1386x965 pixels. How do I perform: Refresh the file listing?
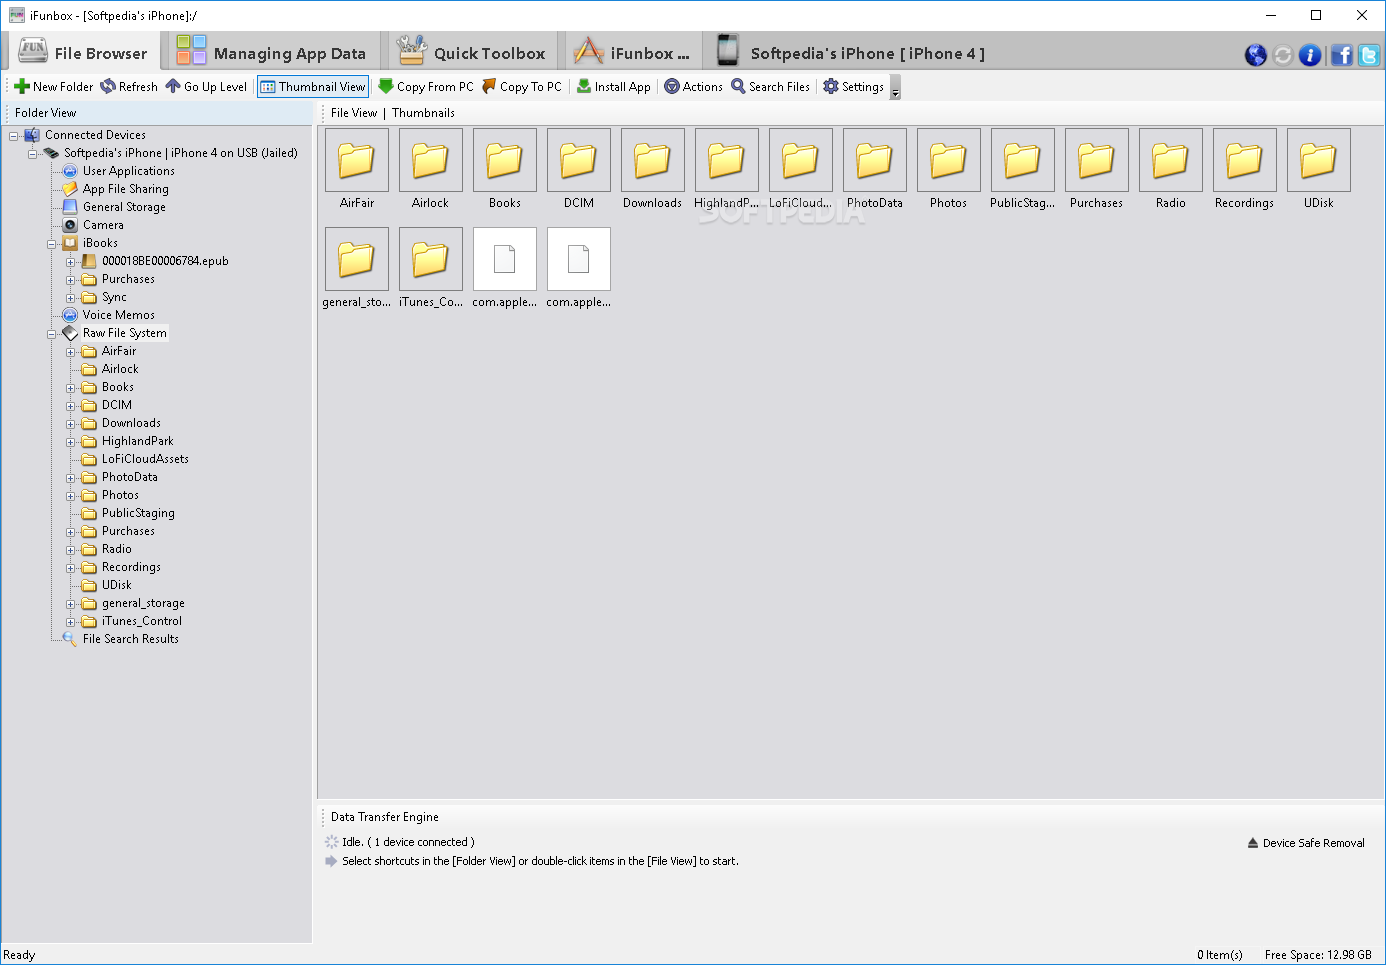pyautogui.click(x=129, y=87)
